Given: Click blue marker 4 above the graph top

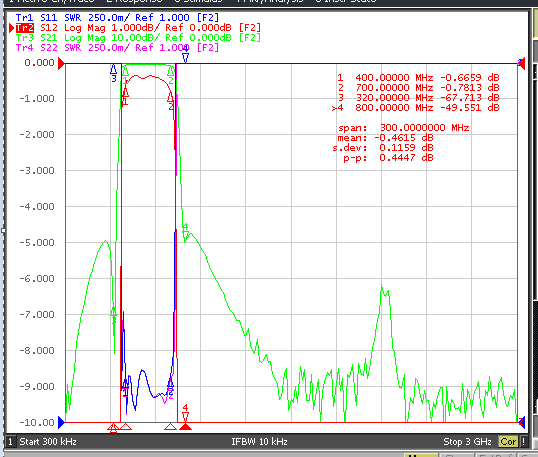Looking at the screenshot, I should [185, 58].
